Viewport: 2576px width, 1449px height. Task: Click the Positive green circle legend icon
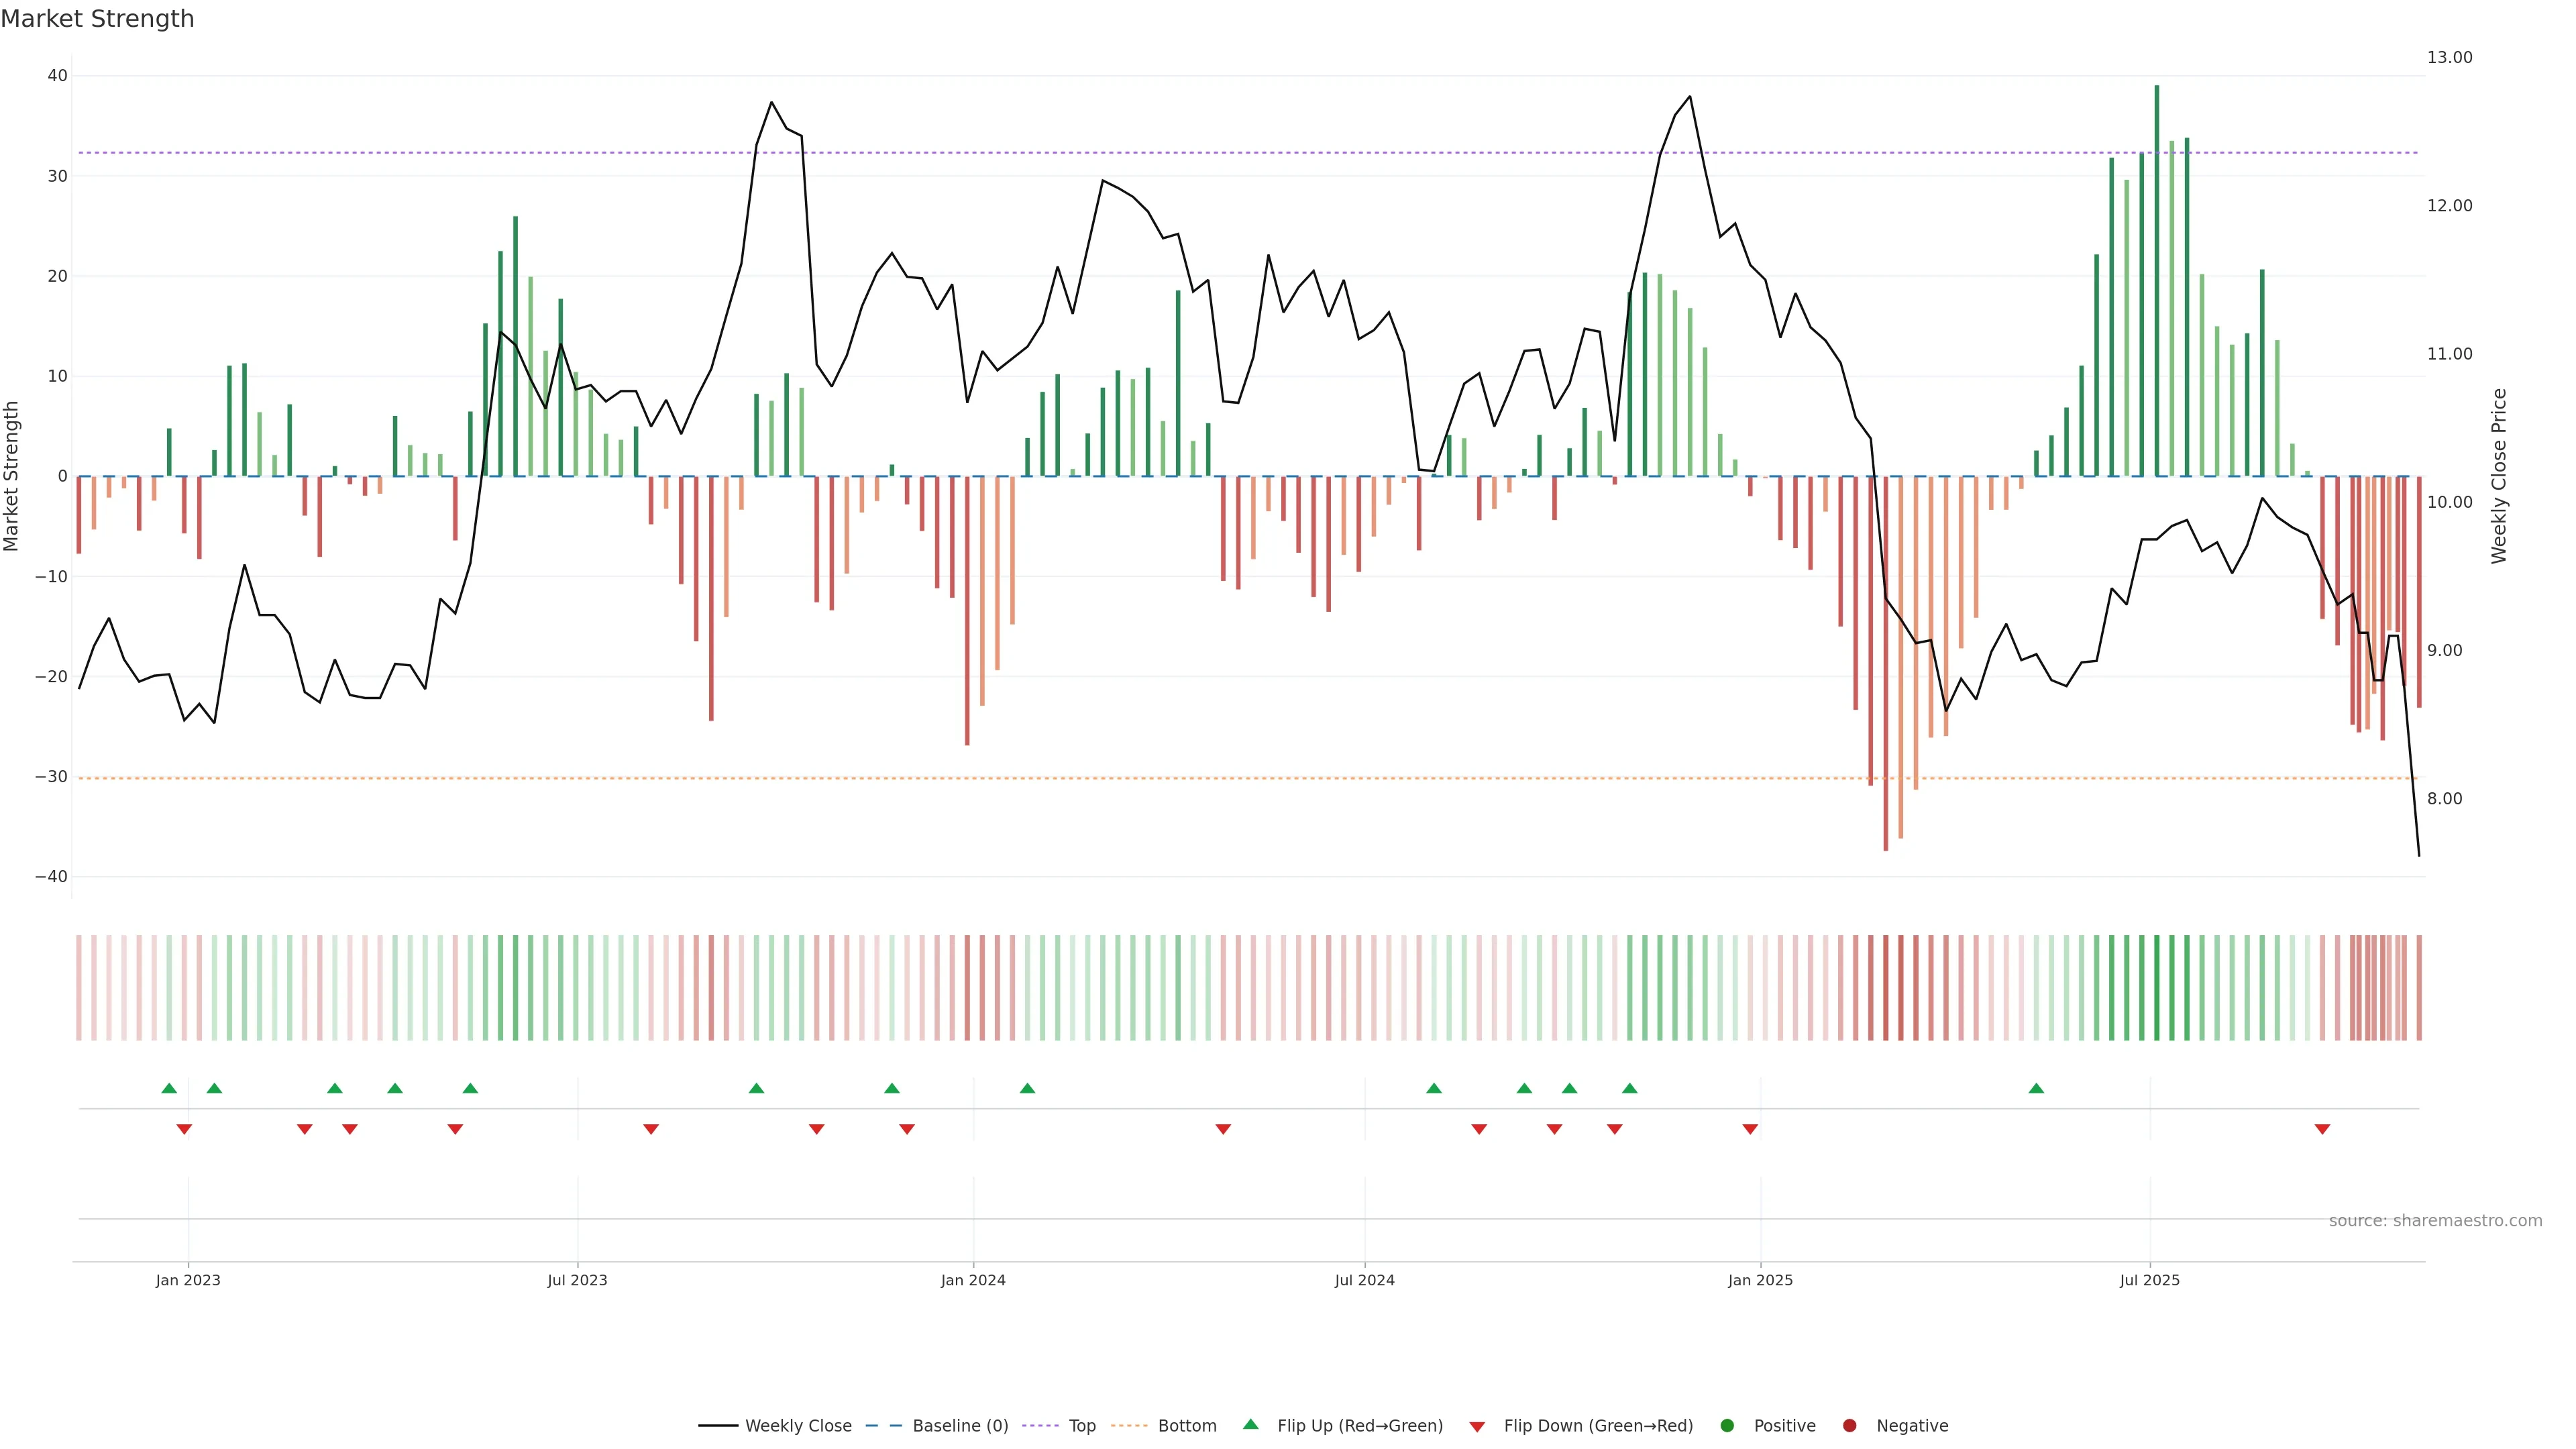(x=1727, y=1426)
